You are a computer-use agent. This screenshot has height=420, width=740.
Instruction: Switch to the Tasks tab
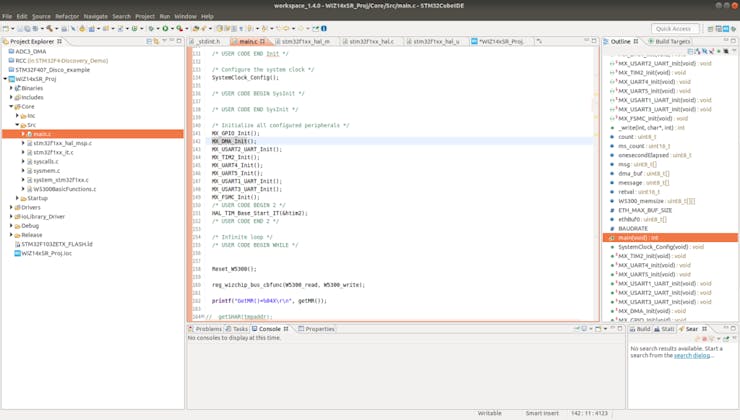(236, 329)
